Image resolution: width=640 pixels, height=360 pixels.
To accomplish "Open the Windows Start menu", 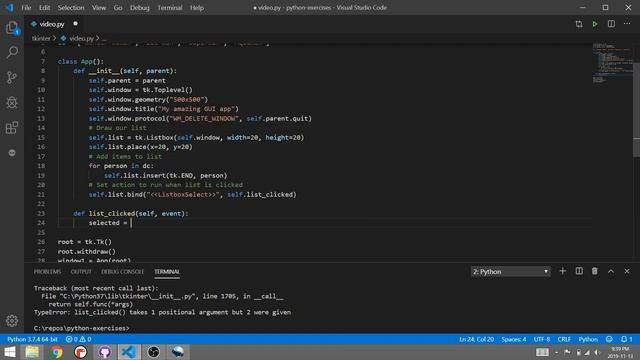I will 9,352.
